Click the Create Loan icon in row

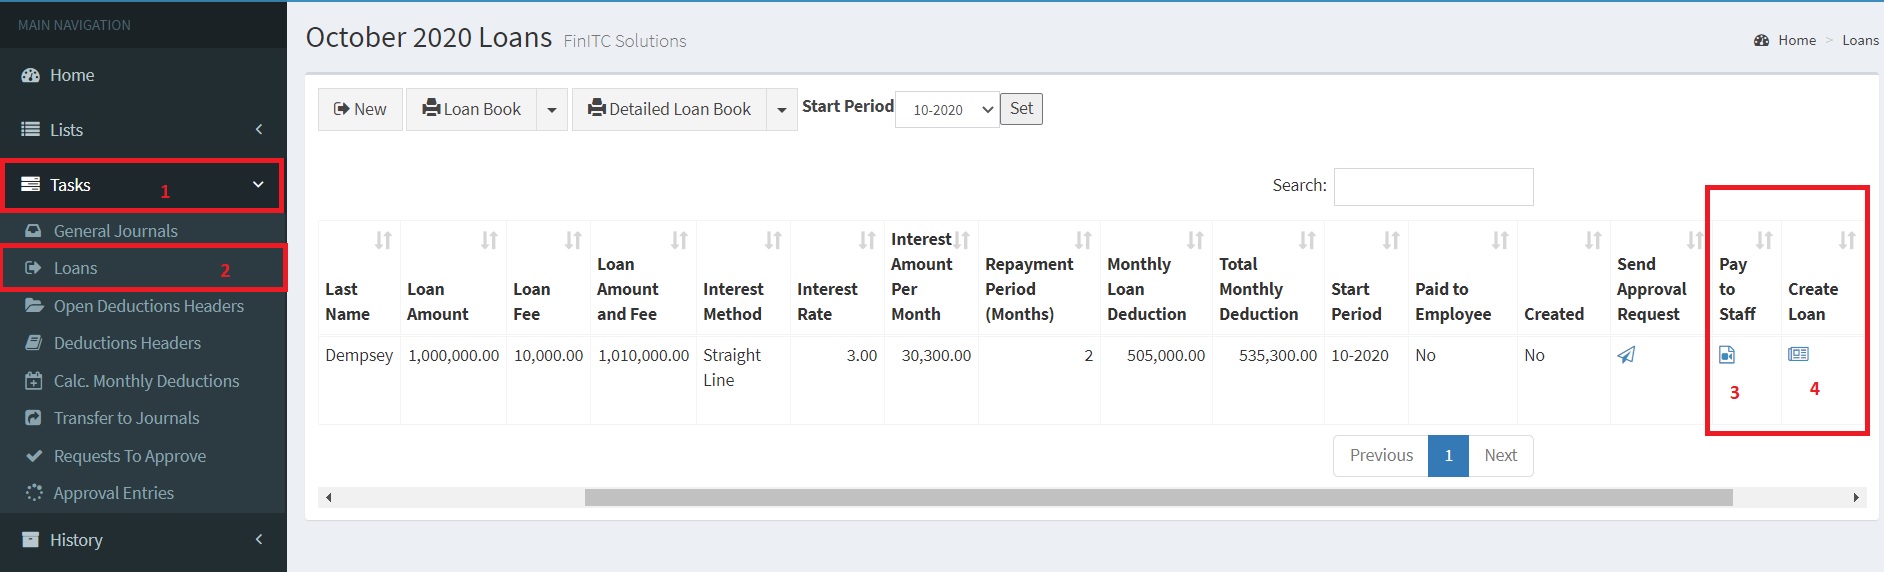tap(1798, 354)
